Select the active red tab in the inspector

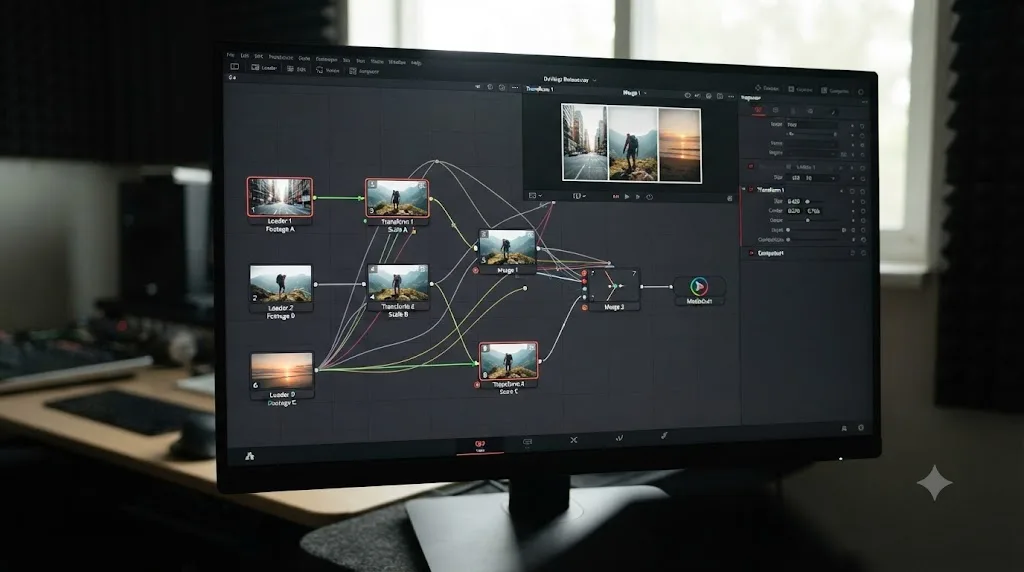click(x=758, y=110)
